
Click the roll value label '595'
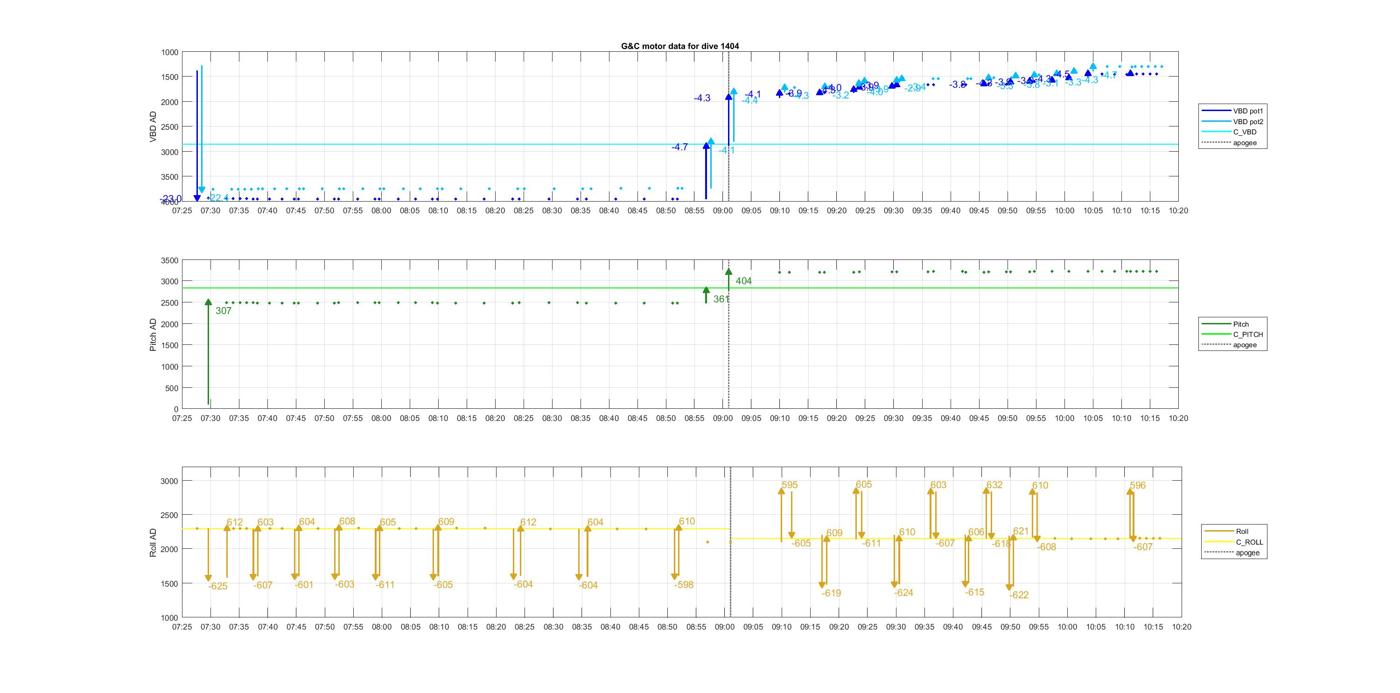(x=789, y=485)
